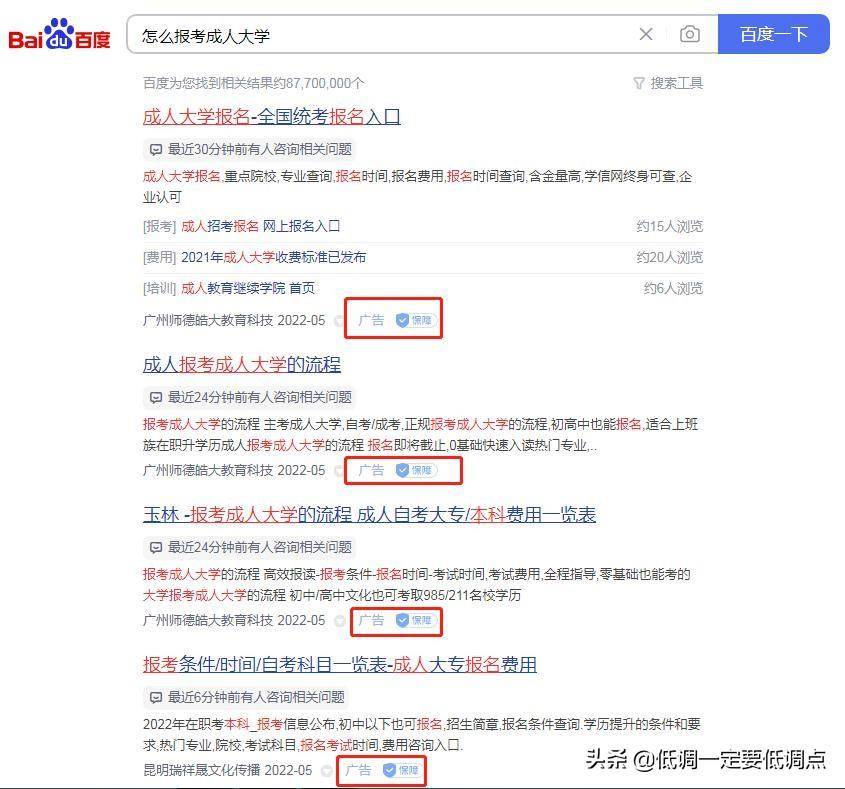Click 约6人浏览 text

click(x=673, y=288)
